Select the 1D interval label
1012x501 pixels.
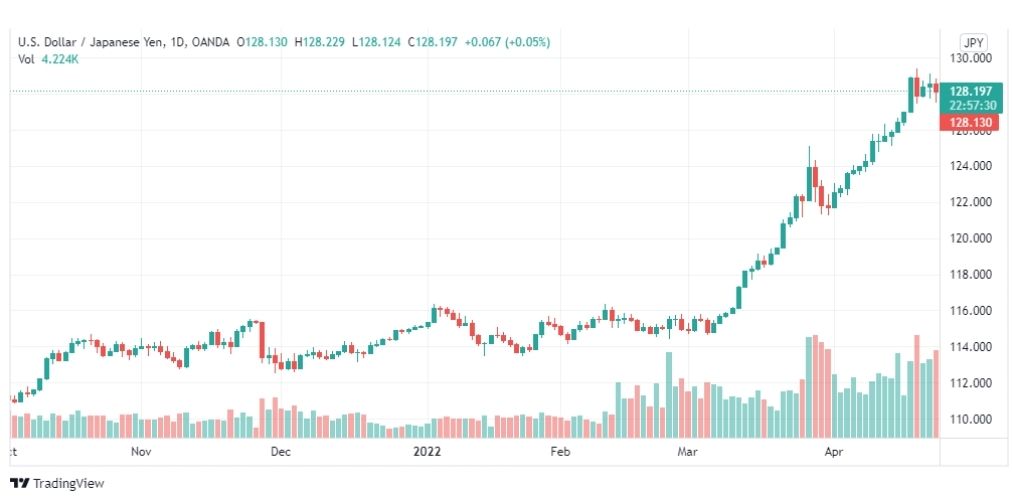click(x=178, y=42)
